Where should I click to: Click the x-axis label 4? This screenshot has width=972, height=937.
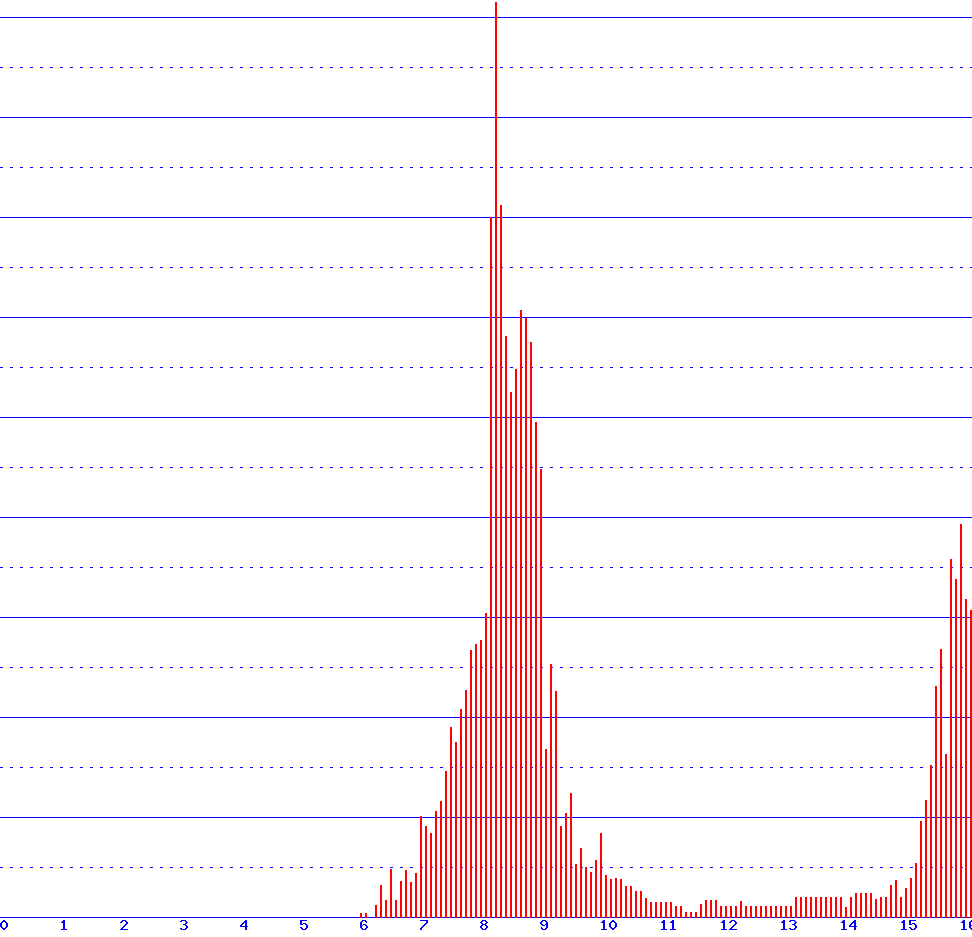(244, 925)
